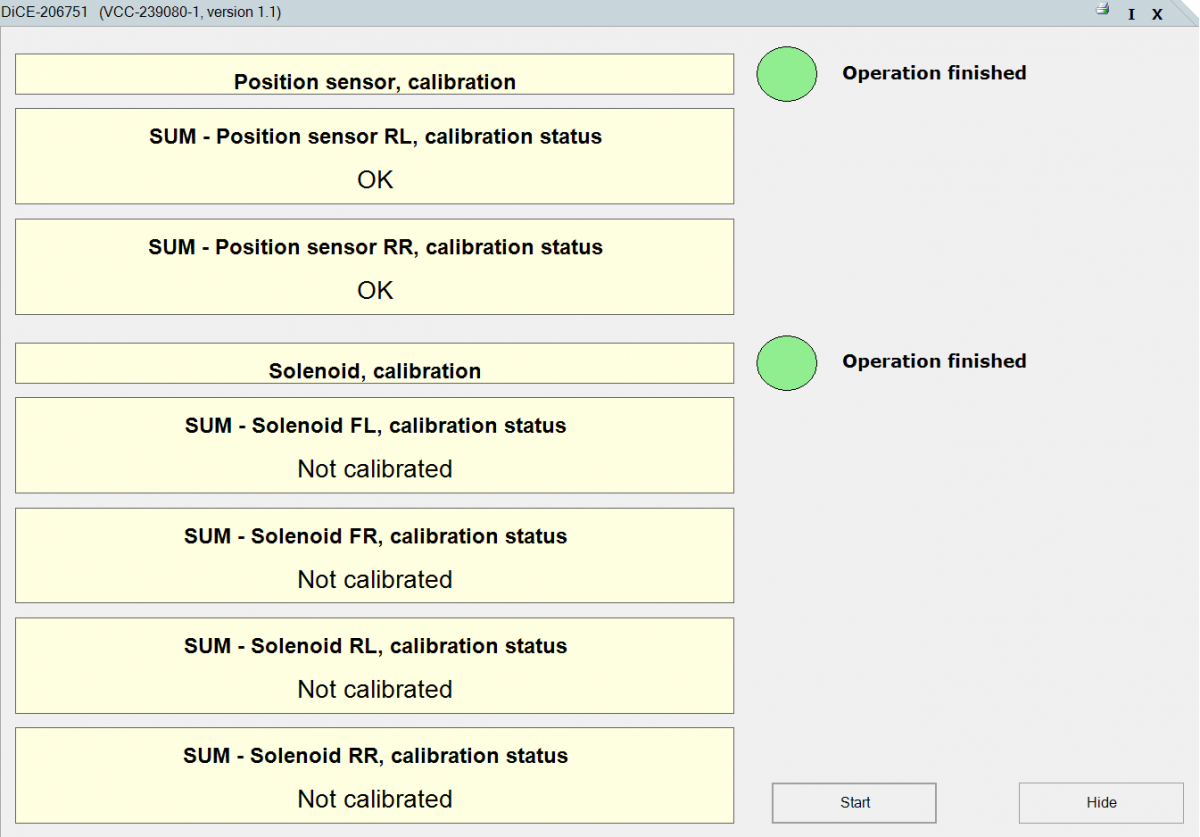This screenshot has height=837, width=1200.
Task: Click Solenoid FL calibration status box
Action: pos(375,445)
